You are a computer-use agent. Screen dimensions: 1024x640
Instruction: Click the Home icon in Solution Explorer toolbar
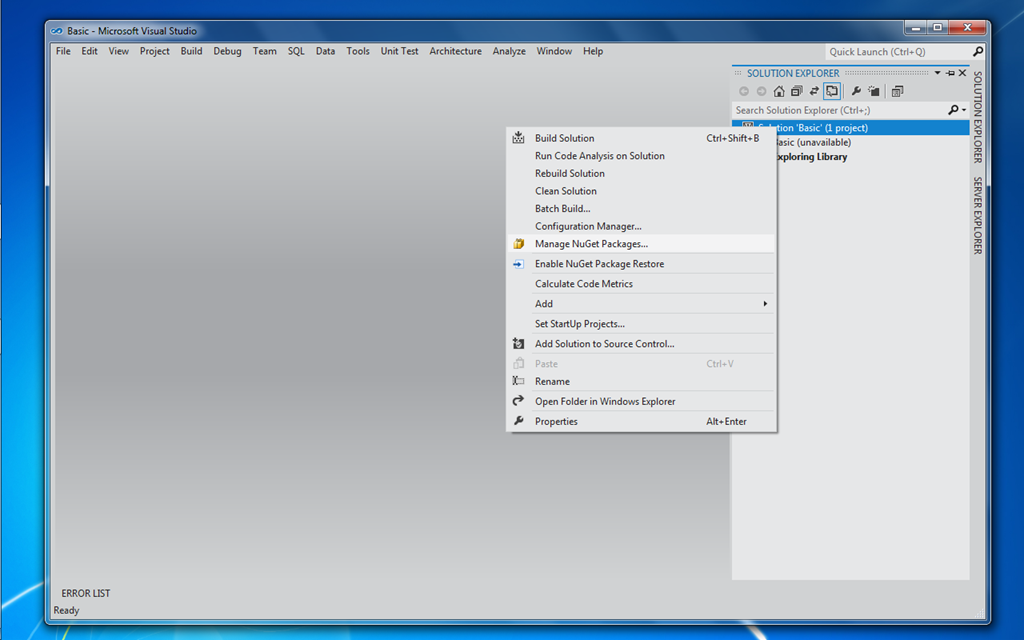pyautogui.click(x=778, y=91)
